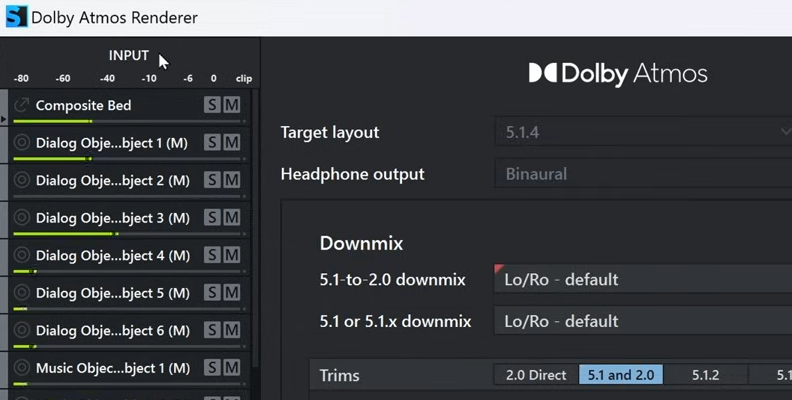Open the 5.1 or 5.1.x downmix dropdown
The image size is (792, 400).
[642, 321]
